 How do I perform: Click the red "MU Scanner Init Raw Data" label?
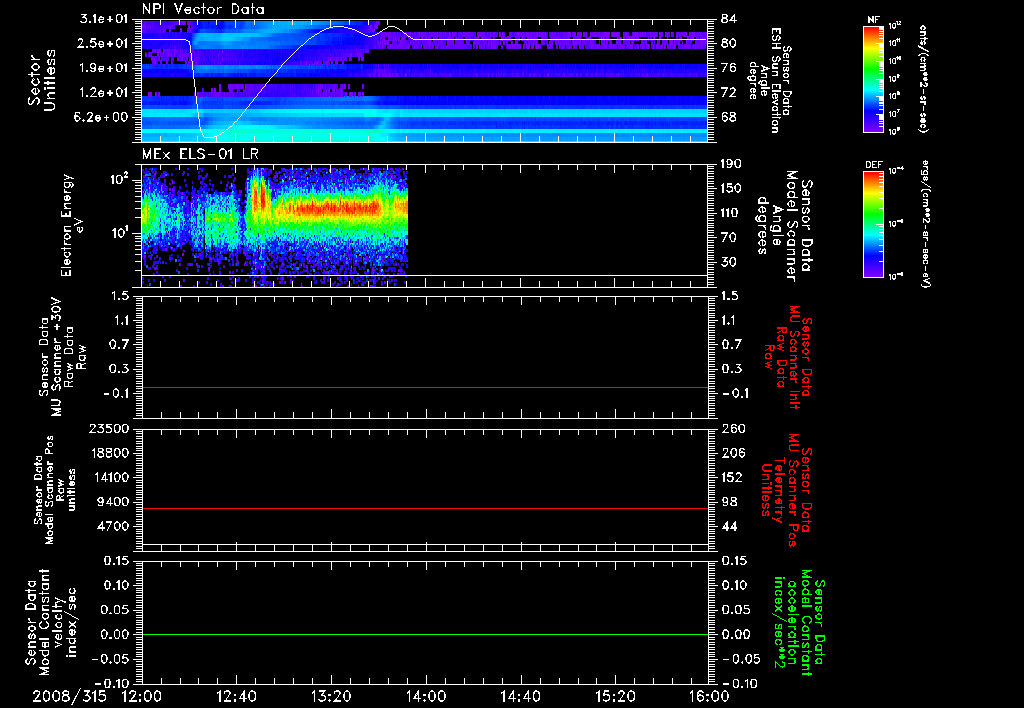(788, 357)
